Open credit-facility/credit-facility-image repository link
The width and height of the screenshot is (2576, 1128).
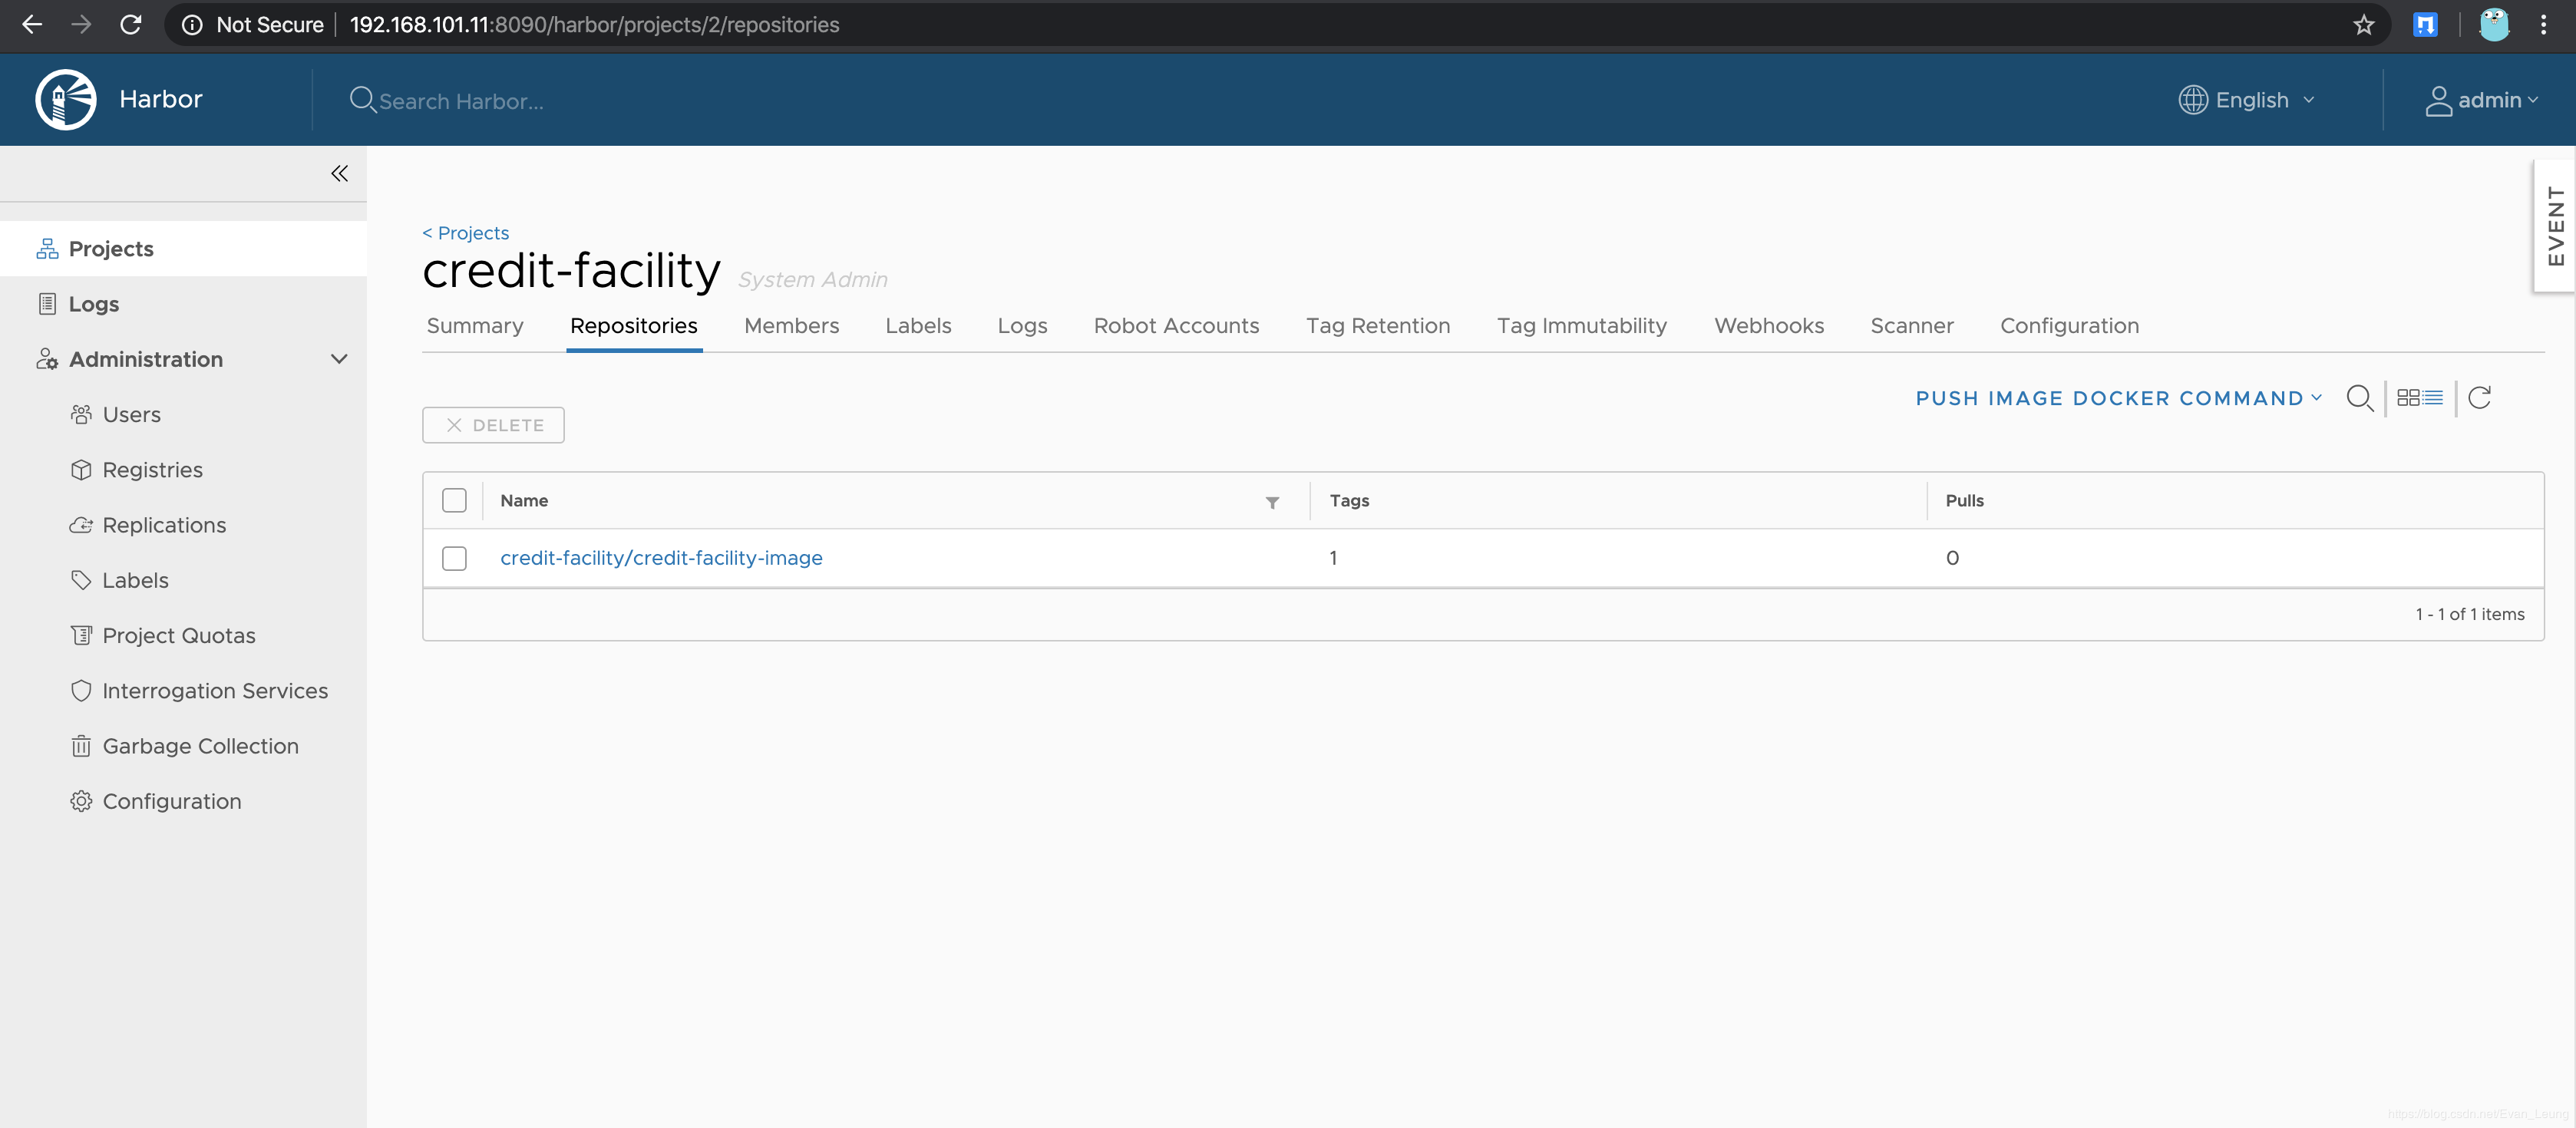661,558
